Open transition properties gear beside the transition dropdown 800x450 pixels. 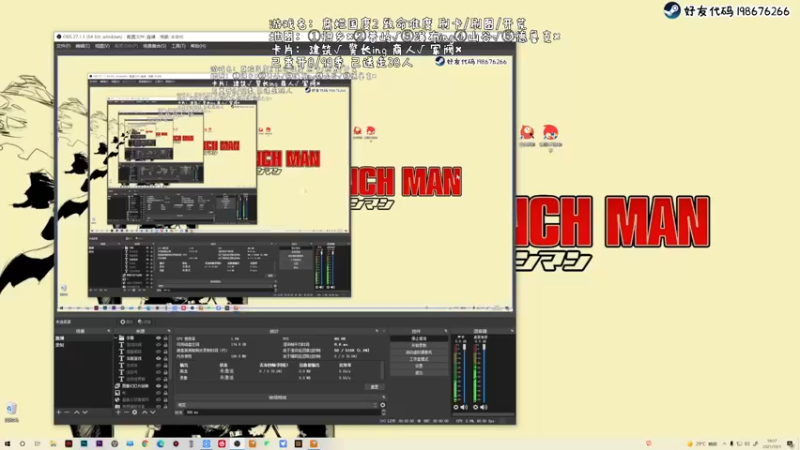pos(383,405)
